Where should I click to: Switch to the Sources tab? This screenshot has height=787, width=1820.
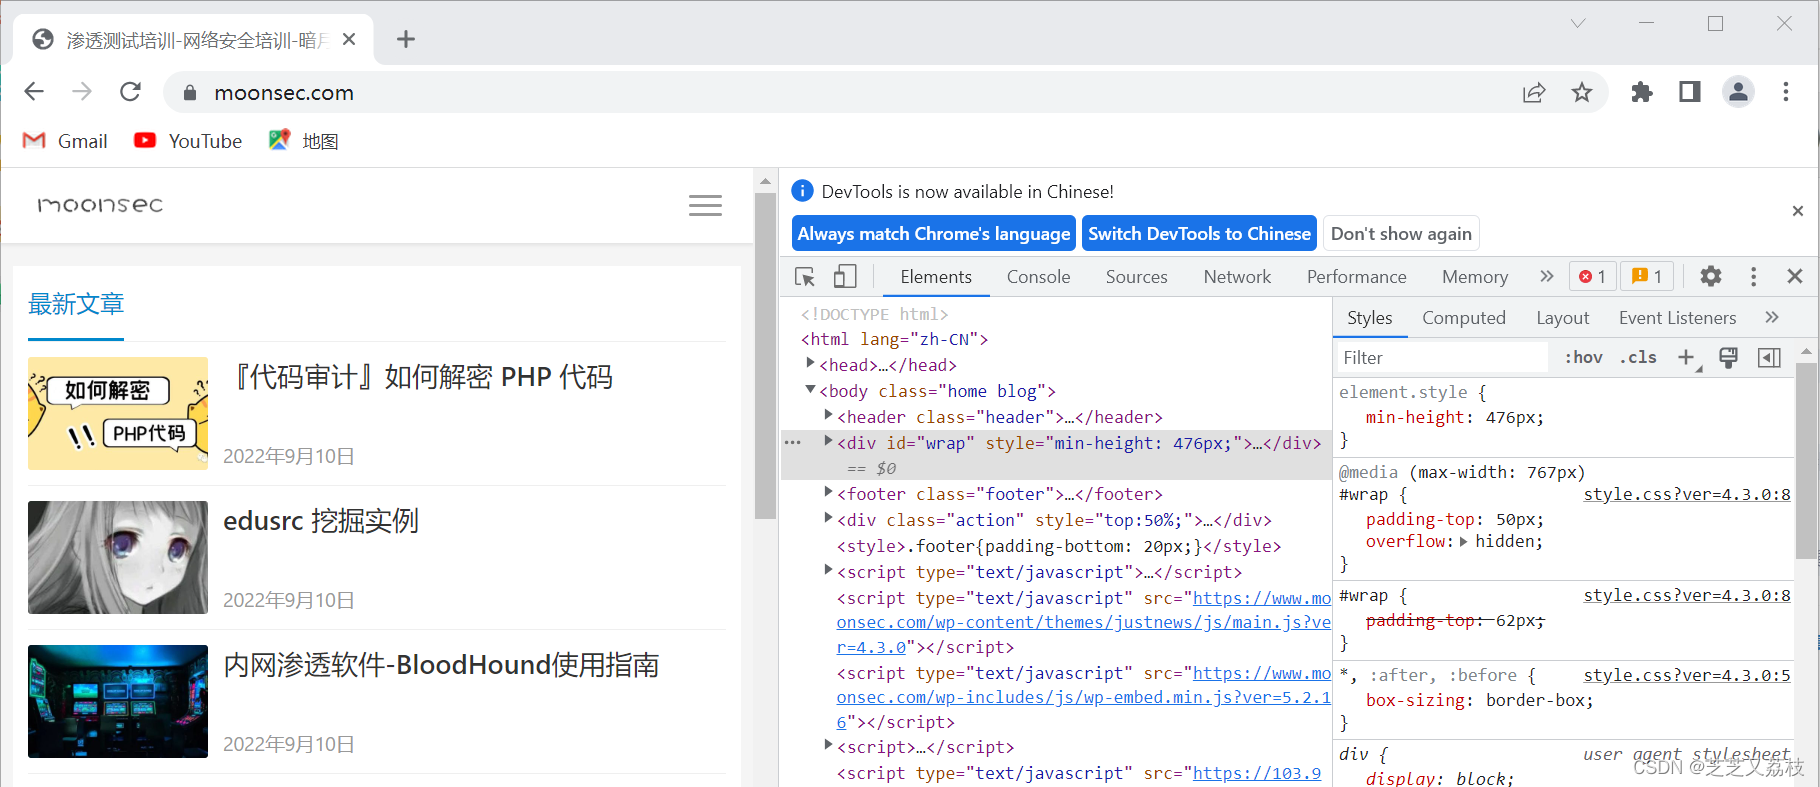[1136, 277]
